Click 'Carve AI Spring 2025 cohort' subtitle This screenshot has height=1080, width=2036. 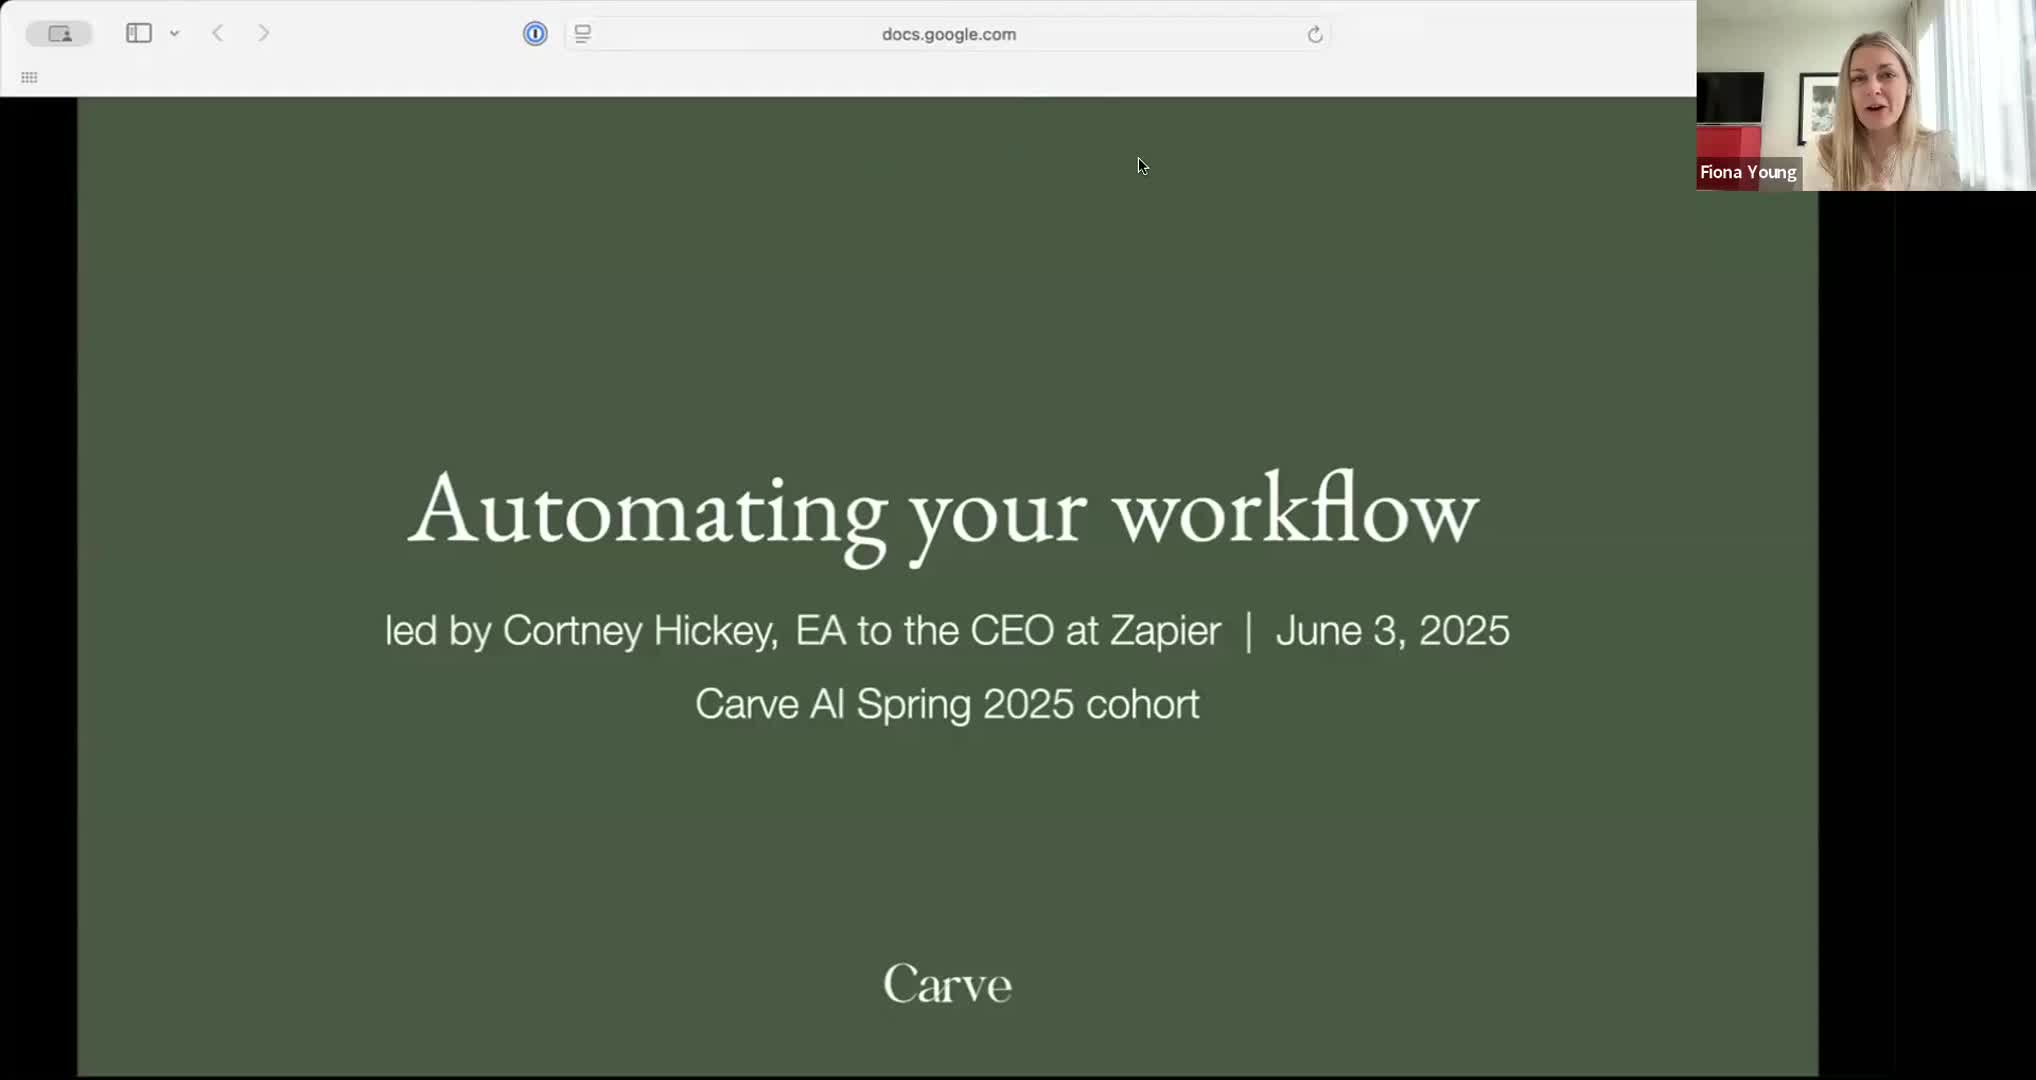[x=947, y=704]
